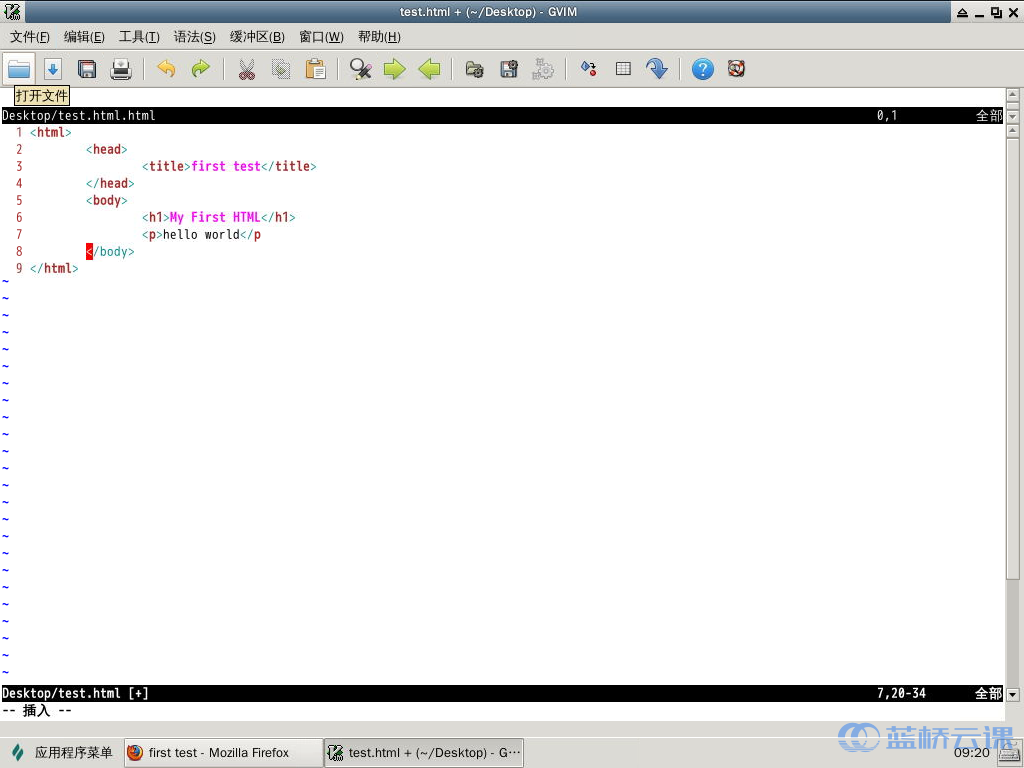Click the lifebuoy Find Help icon
Screen dimensions: 1024x768
pos(737,69)
